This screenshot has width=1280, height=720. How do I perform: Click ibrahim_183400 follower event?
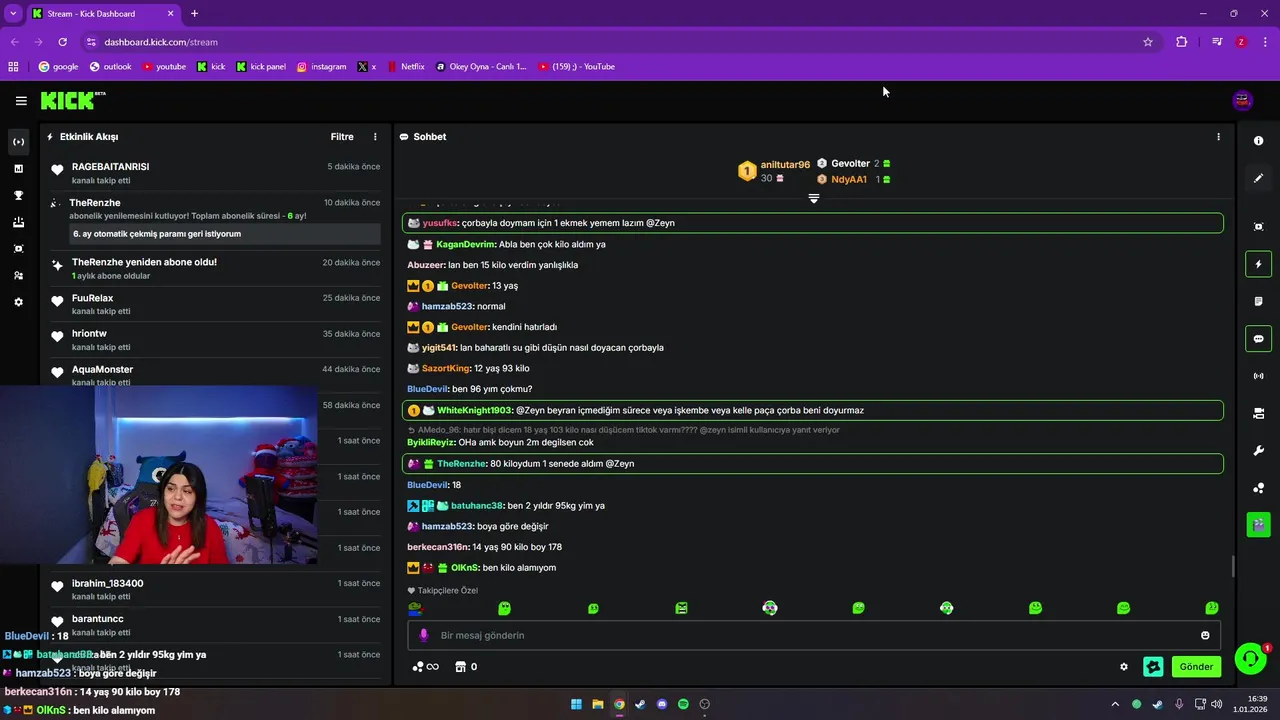(x=107, y=584)
